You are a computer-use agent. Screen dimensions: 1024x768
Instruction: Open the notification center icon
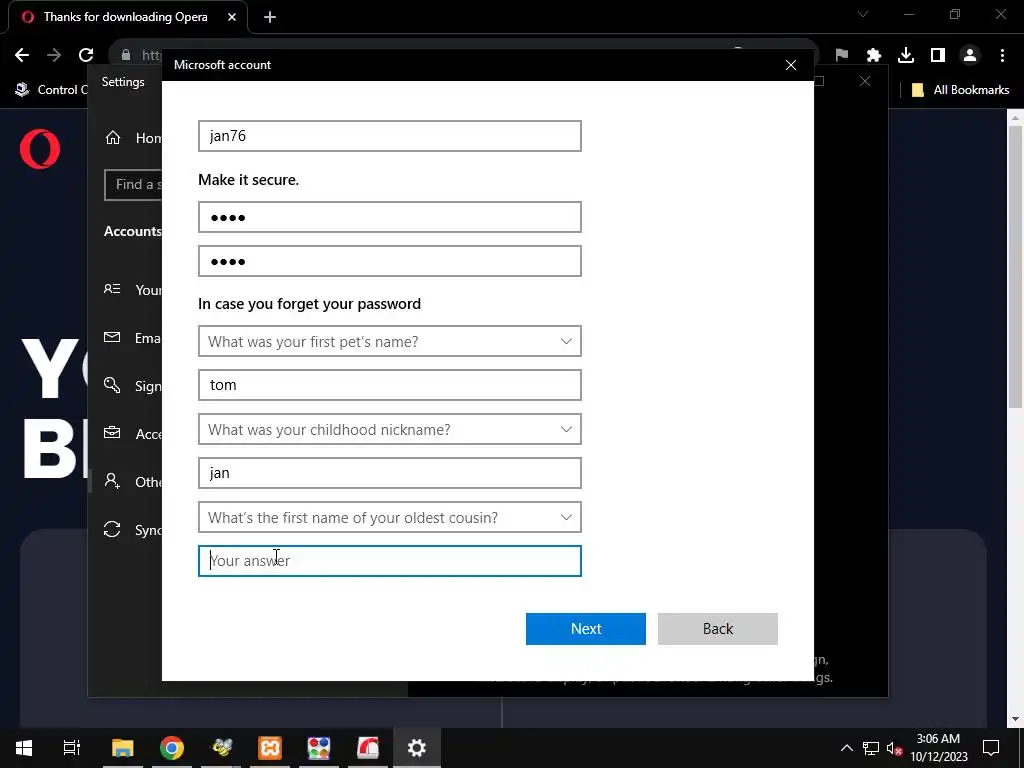coord(991,748)
